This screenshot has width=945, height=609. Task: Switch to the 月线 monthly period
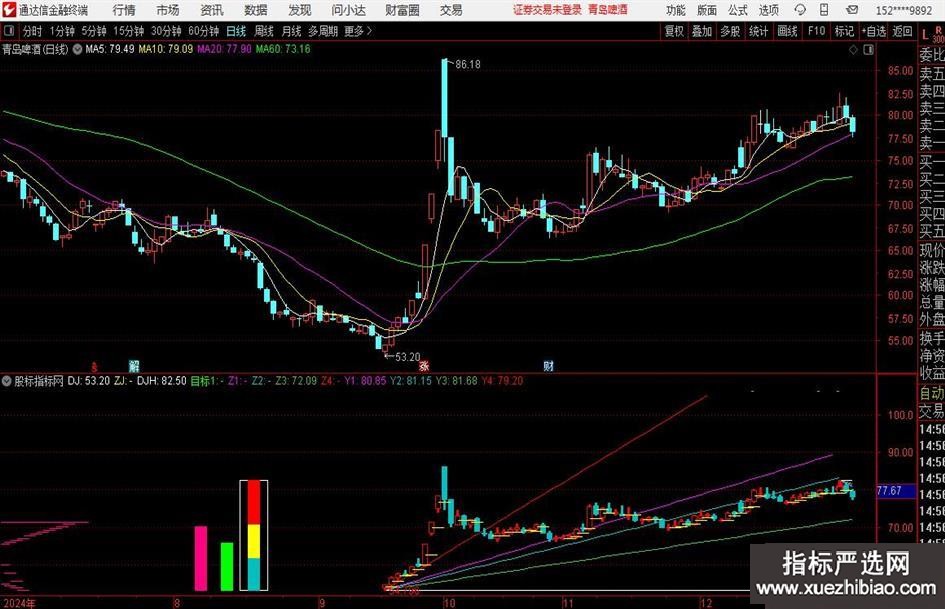pyautogui.click(x=292, y=31)
